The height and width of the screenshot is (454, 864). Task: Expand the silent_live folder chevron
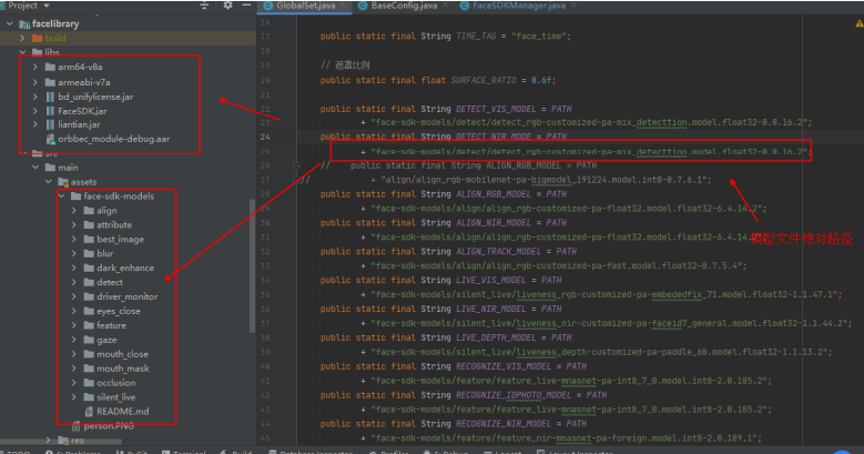pyautogui.click(x=74, y=397)
